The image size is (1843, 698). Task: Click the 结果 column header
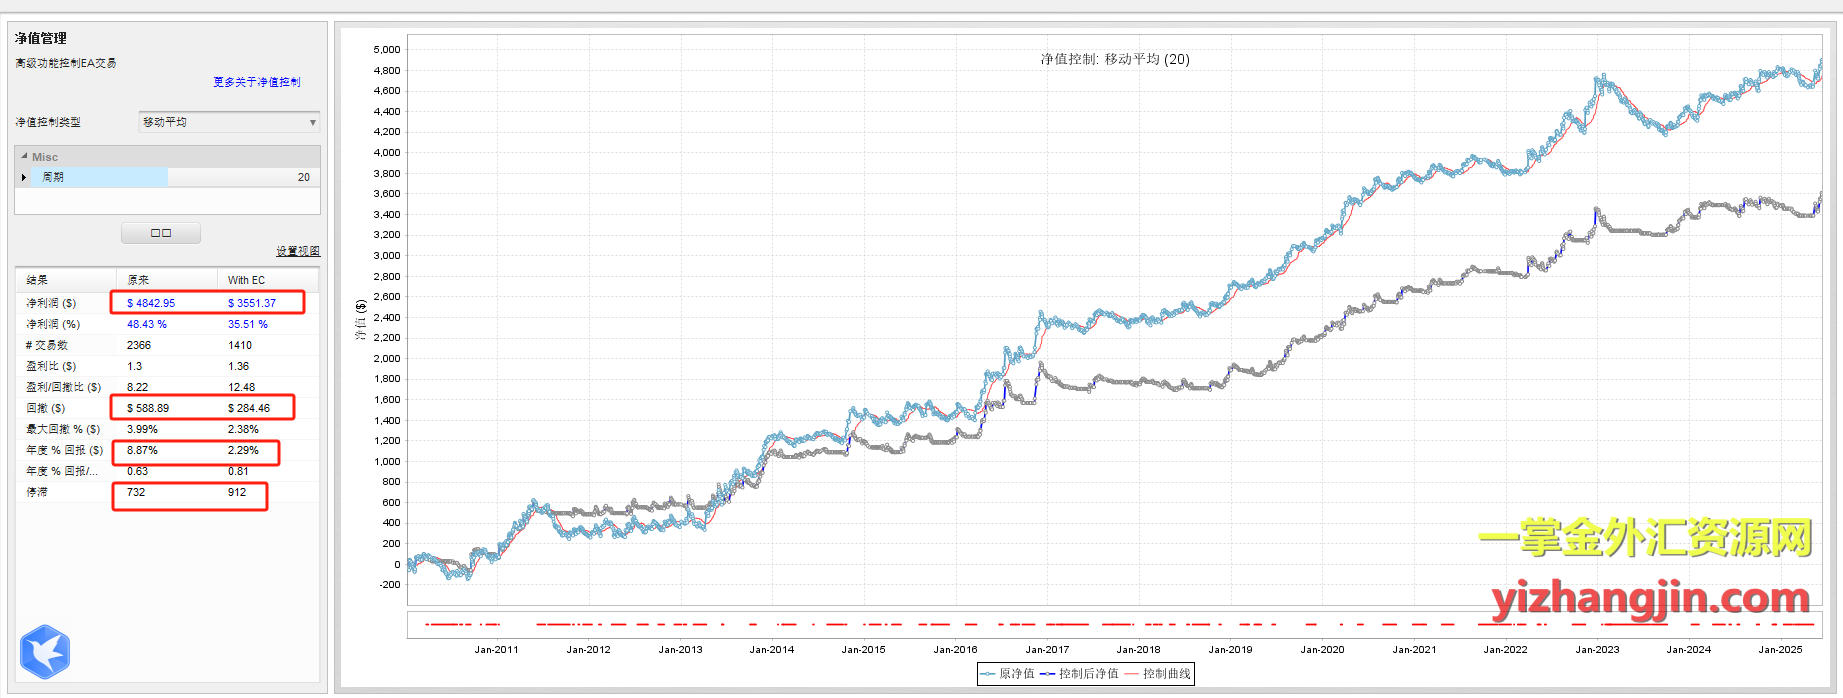click(37, 280)
